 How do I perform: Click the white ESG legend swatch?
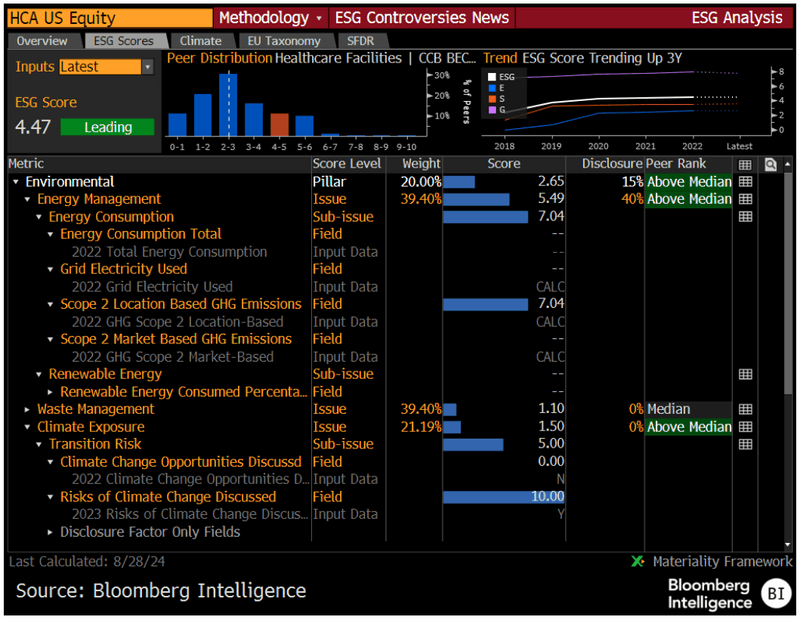(x=492, y=77)
